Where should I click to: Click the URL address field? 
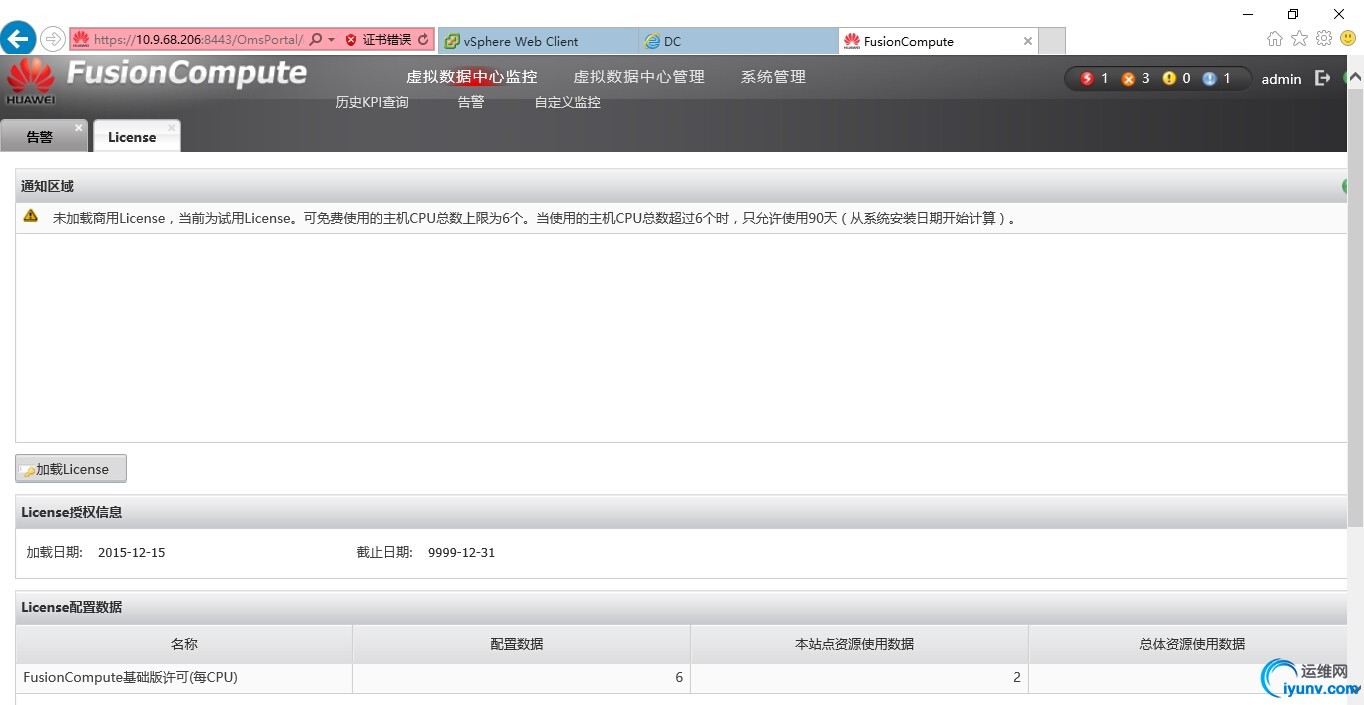pos(198,40)
